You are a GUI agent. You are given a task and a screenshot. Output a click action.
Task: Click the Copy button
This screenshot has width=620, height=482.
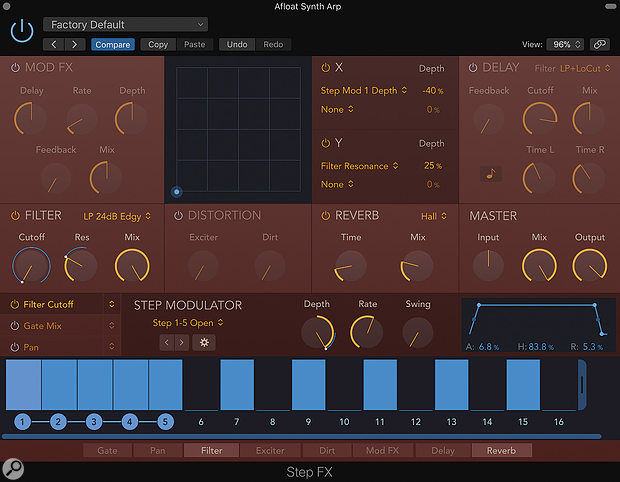coord(158,44)
